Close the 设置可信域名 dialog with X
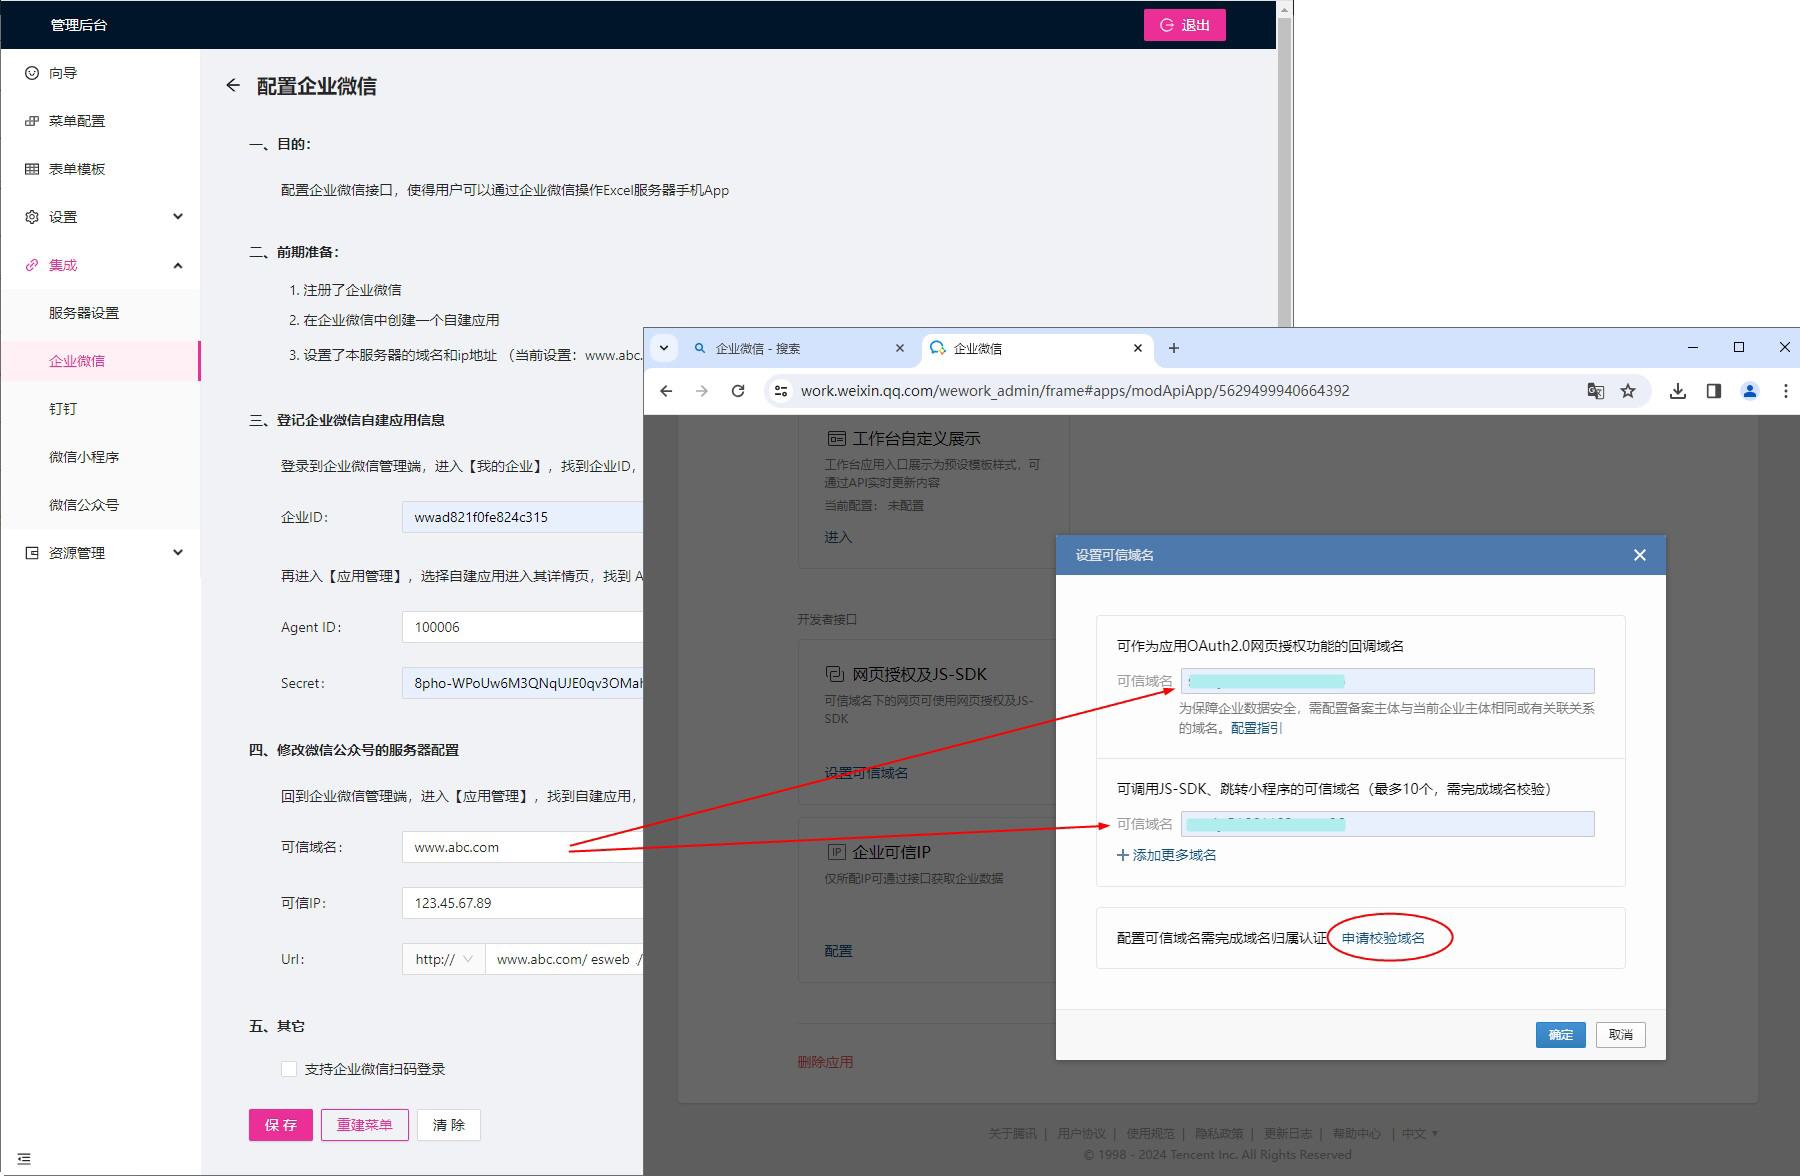 pos(1639,555)
